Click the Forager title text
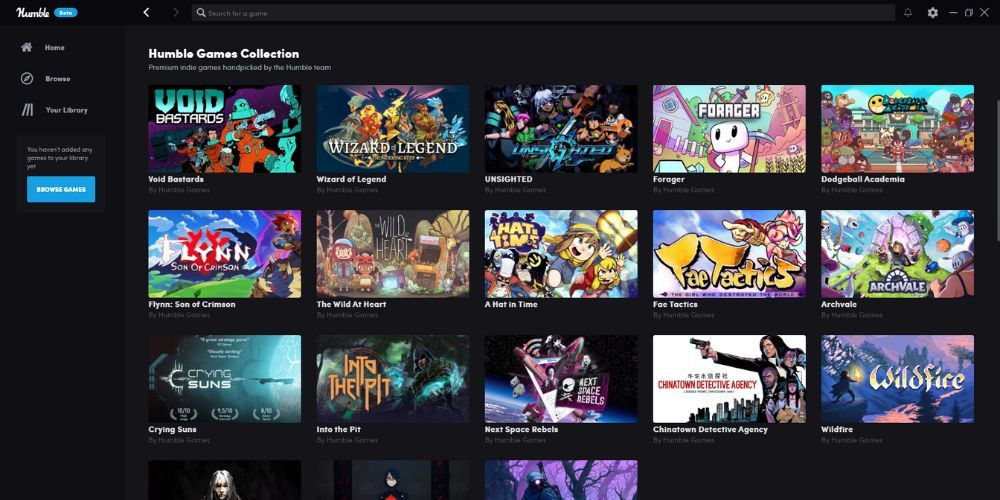 tap(669, 179)
